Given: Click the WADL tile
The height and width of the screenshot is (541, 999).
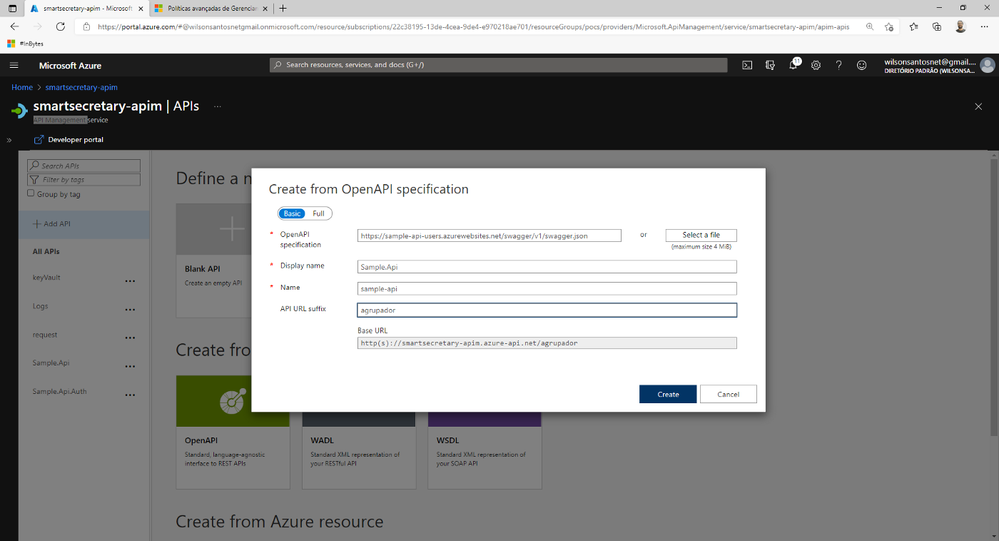Looking at the screenshot, I should point(359,451).
